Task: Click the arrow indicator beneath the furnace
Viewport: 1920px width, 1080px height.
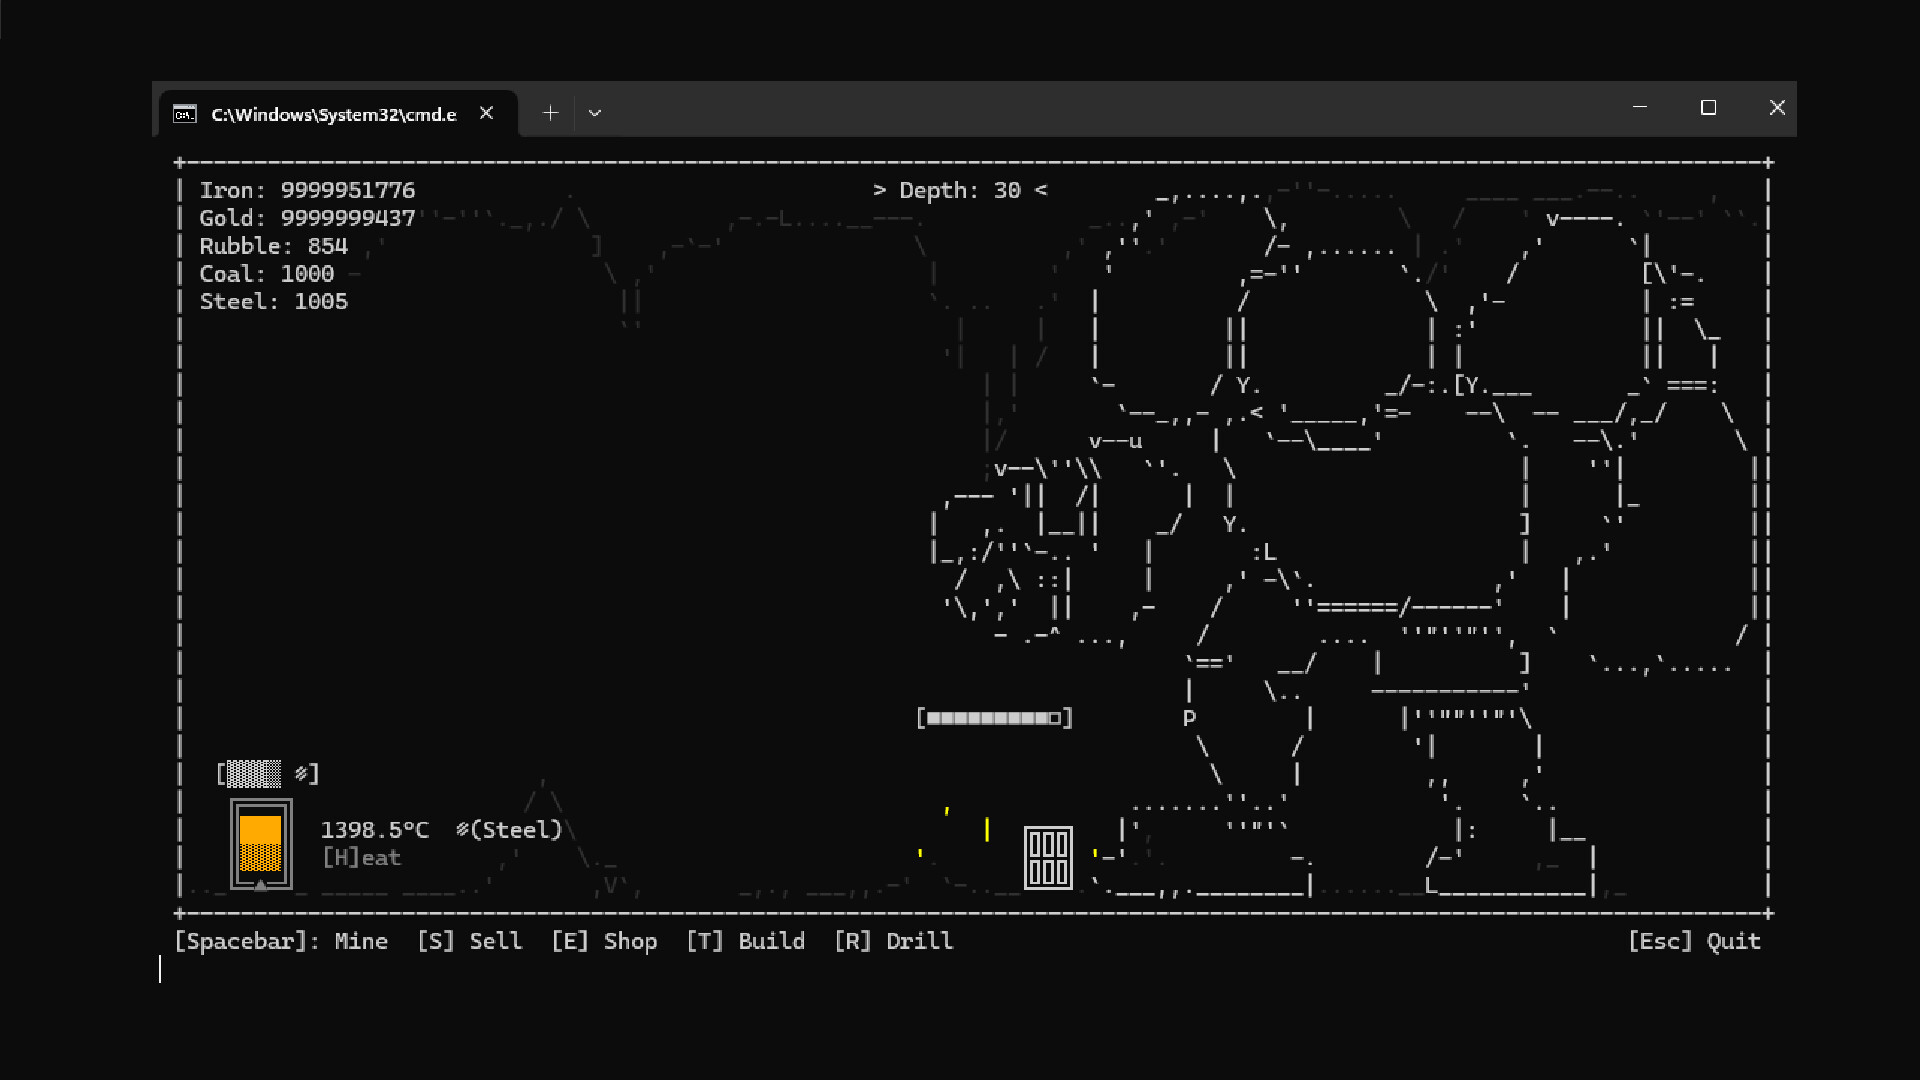Action: pyautogui.click(x=260, y=885)
